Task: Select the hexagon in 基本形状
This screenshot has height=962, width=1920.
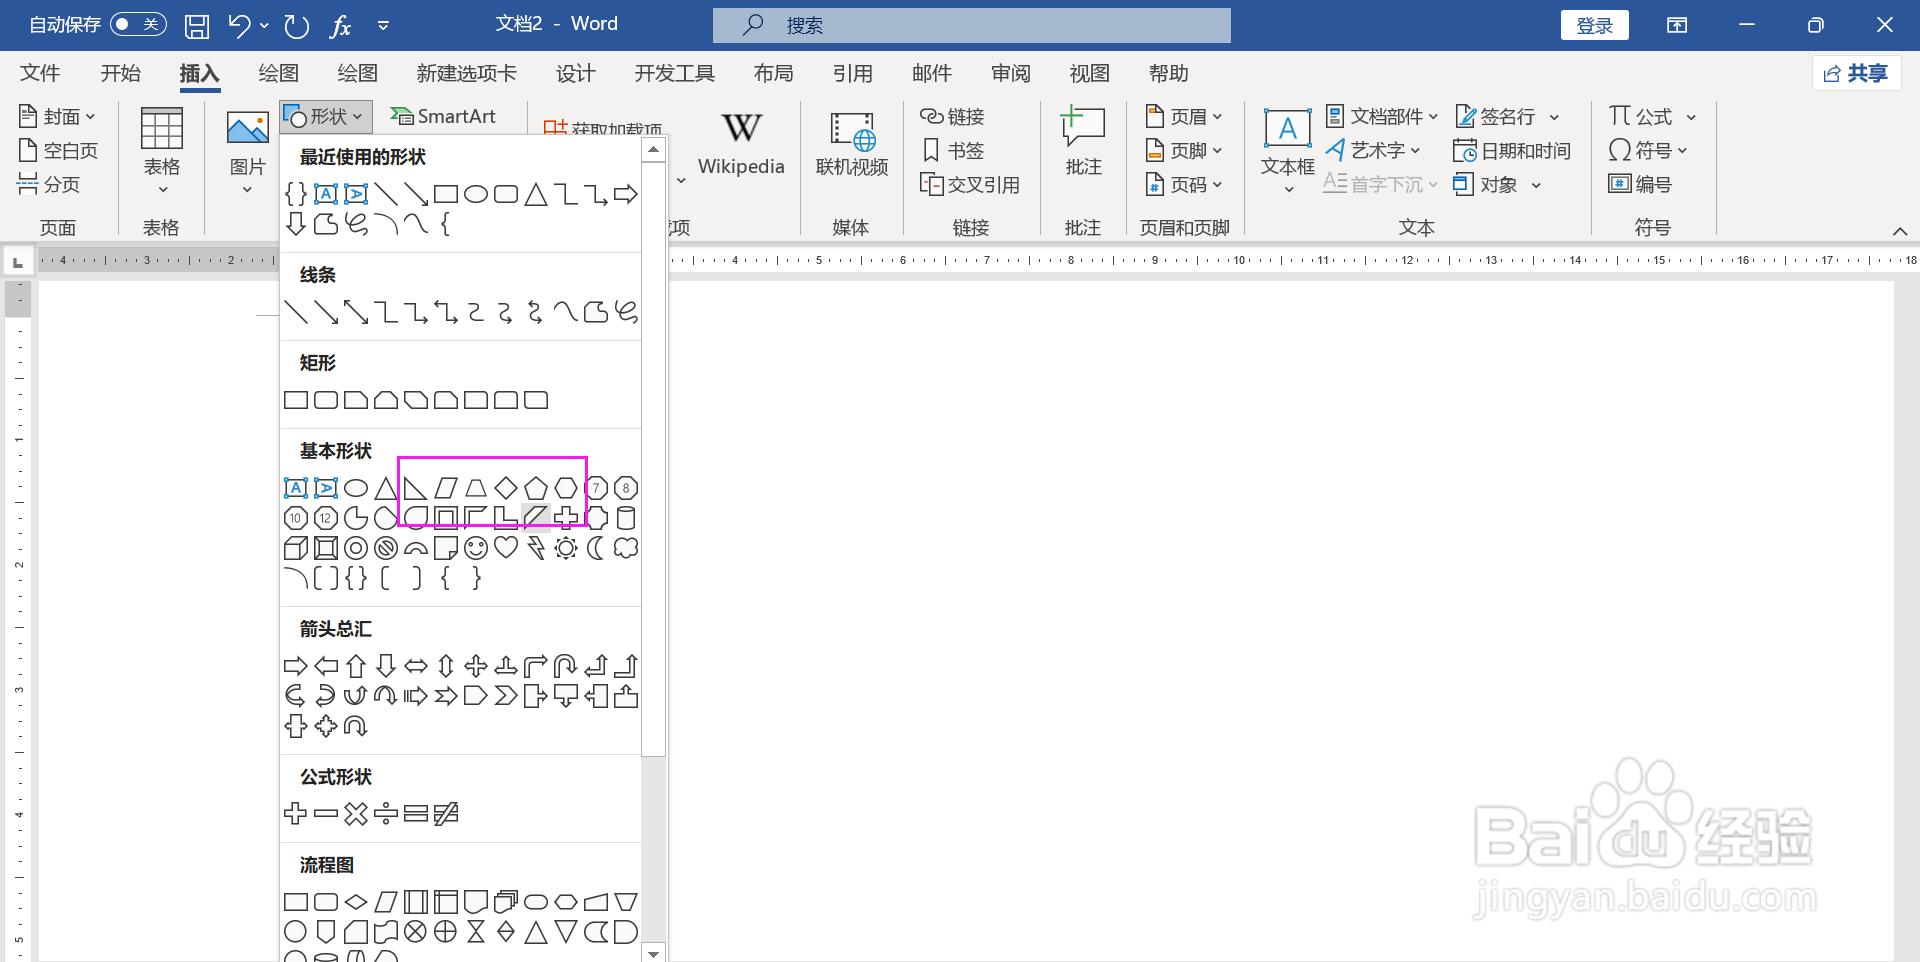Action: tap(566, 488)
